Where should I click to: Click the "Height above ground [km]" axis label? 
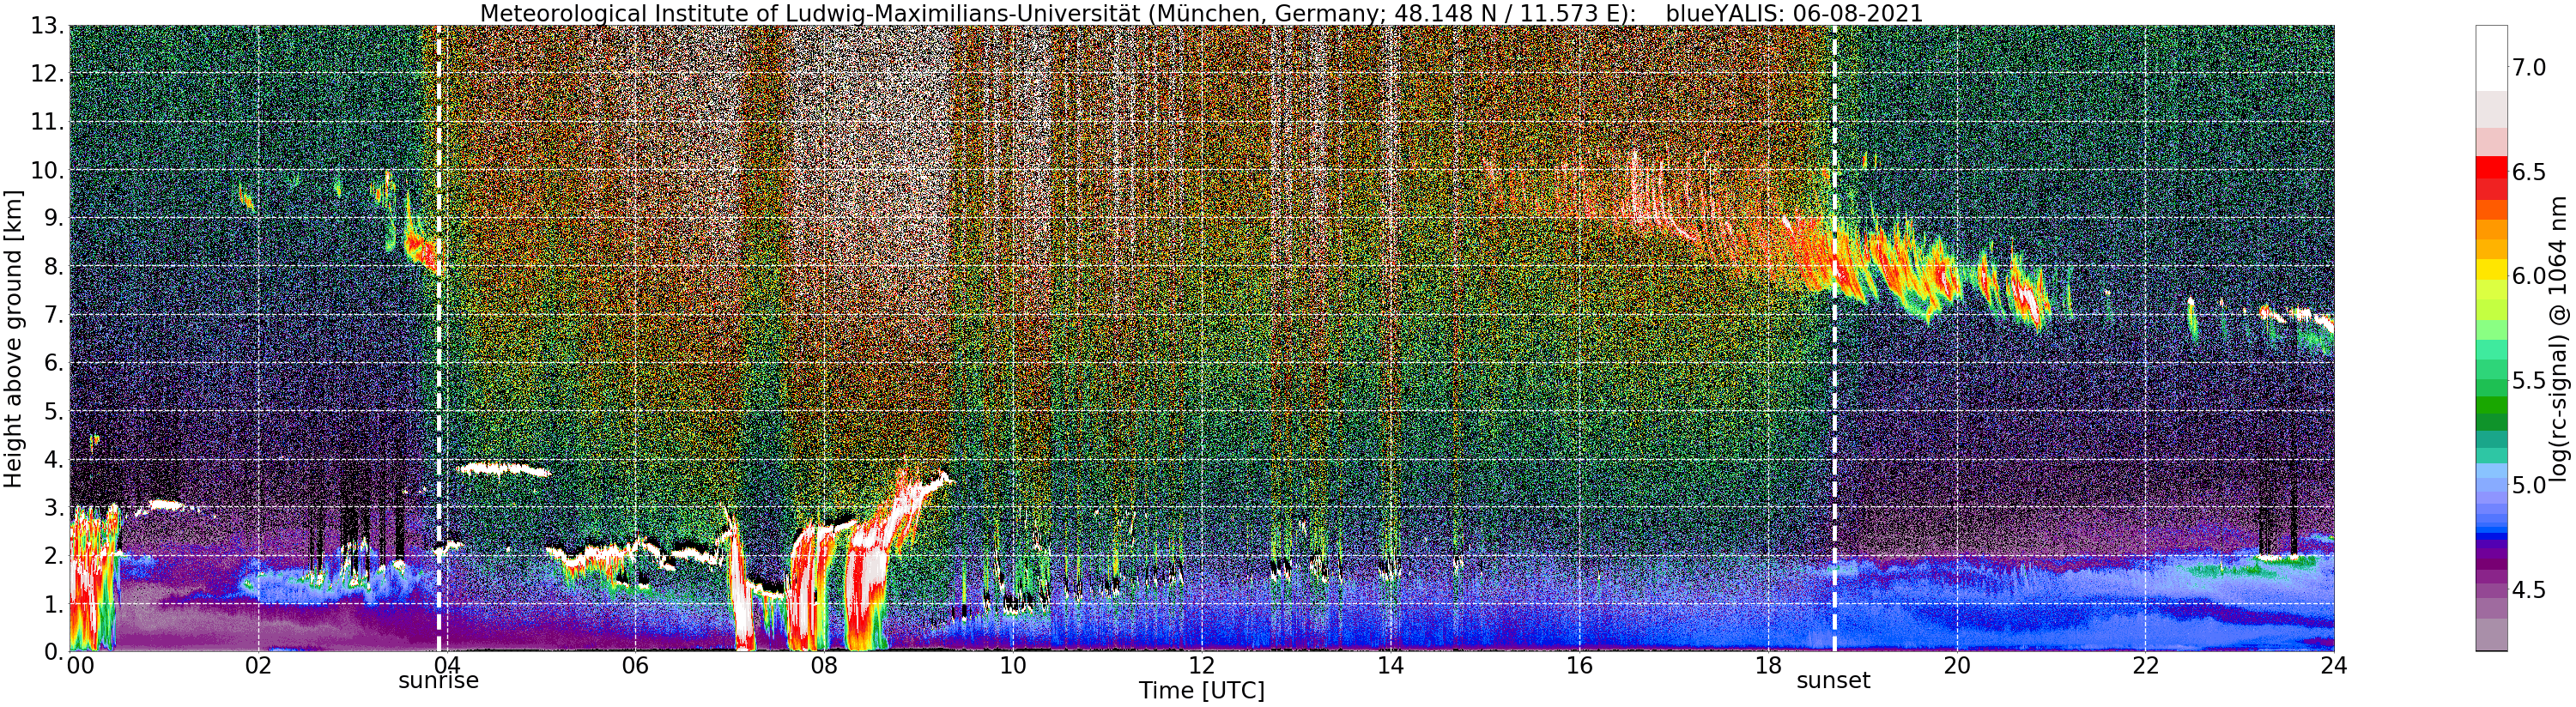tap(13, 338)
